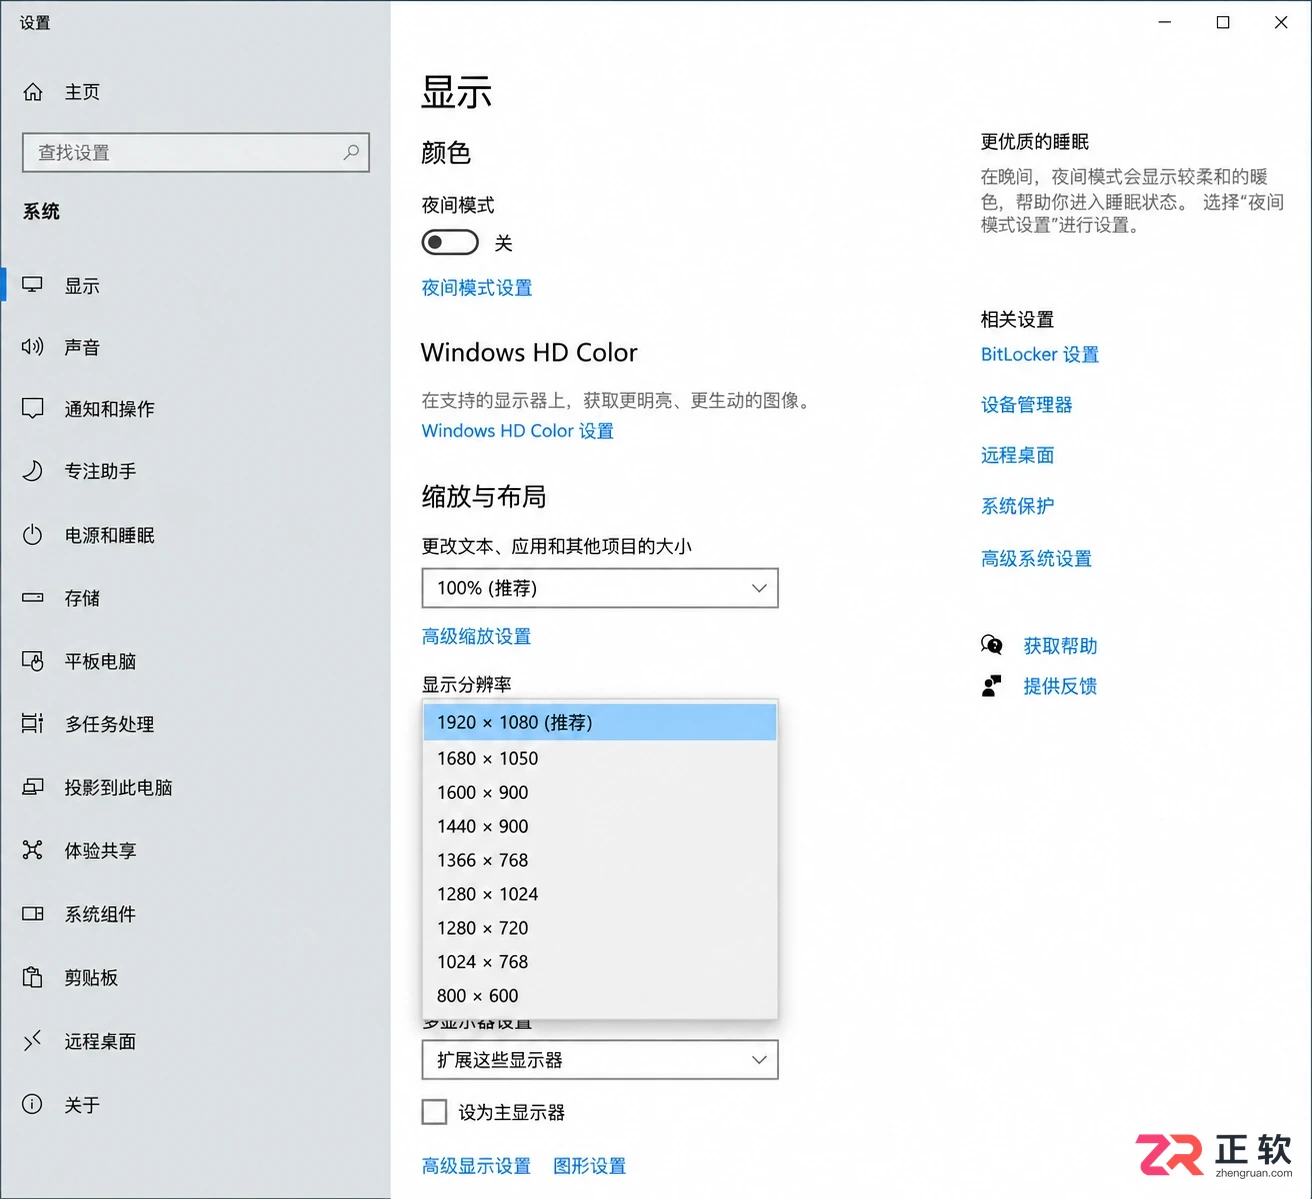Click the multitasking icon next to 多任务处理

[33, 723]
